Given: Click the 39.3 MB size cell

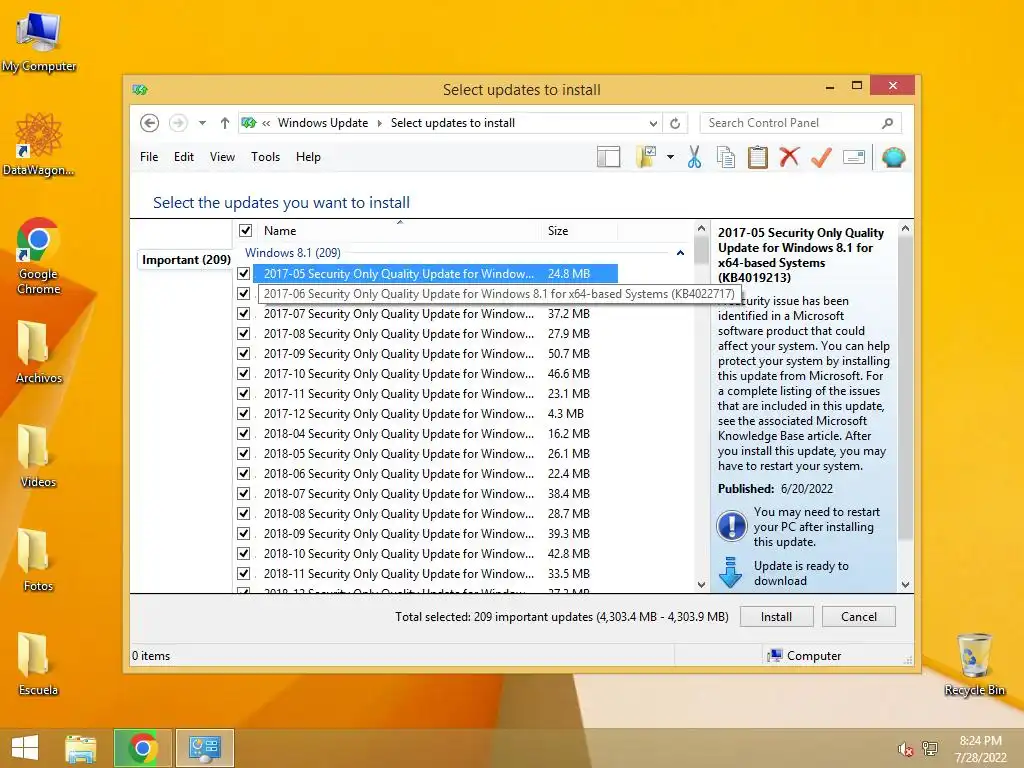Looking at the screenshot, I should coord(569,534).
